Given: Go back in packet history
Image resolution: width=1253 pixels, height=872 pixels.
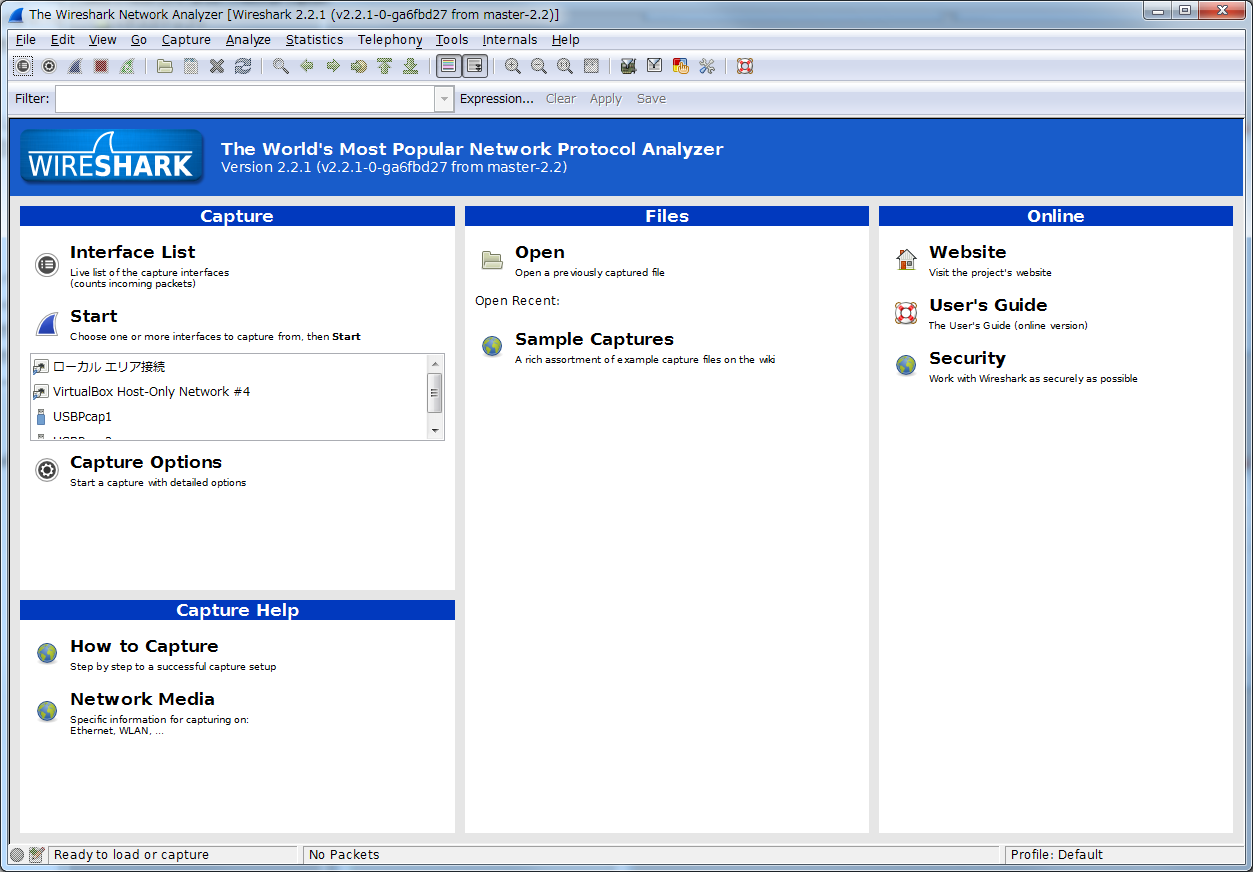Looking at the screenshot, I should 307,66.
